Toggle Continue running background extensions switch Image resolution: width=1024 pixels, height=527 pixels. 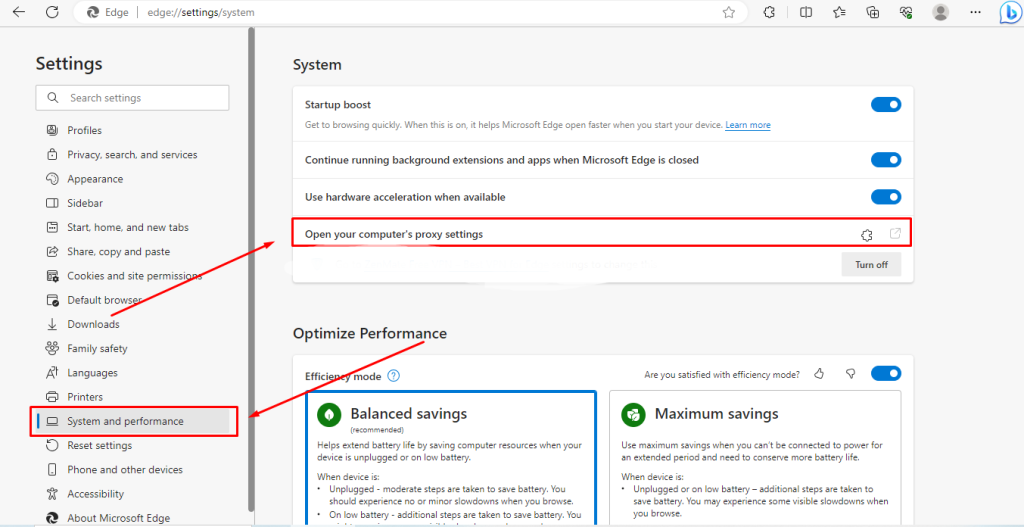coord(886,160)
